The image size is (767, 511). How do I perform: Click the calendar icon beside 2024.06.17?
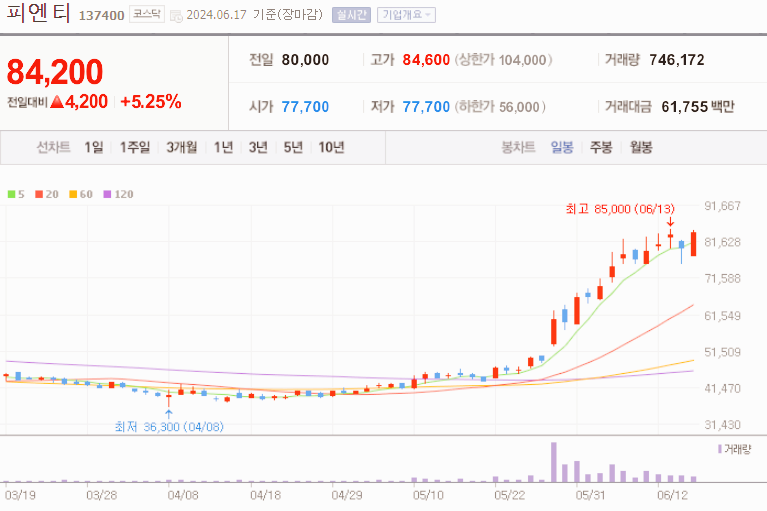point(176,16)
